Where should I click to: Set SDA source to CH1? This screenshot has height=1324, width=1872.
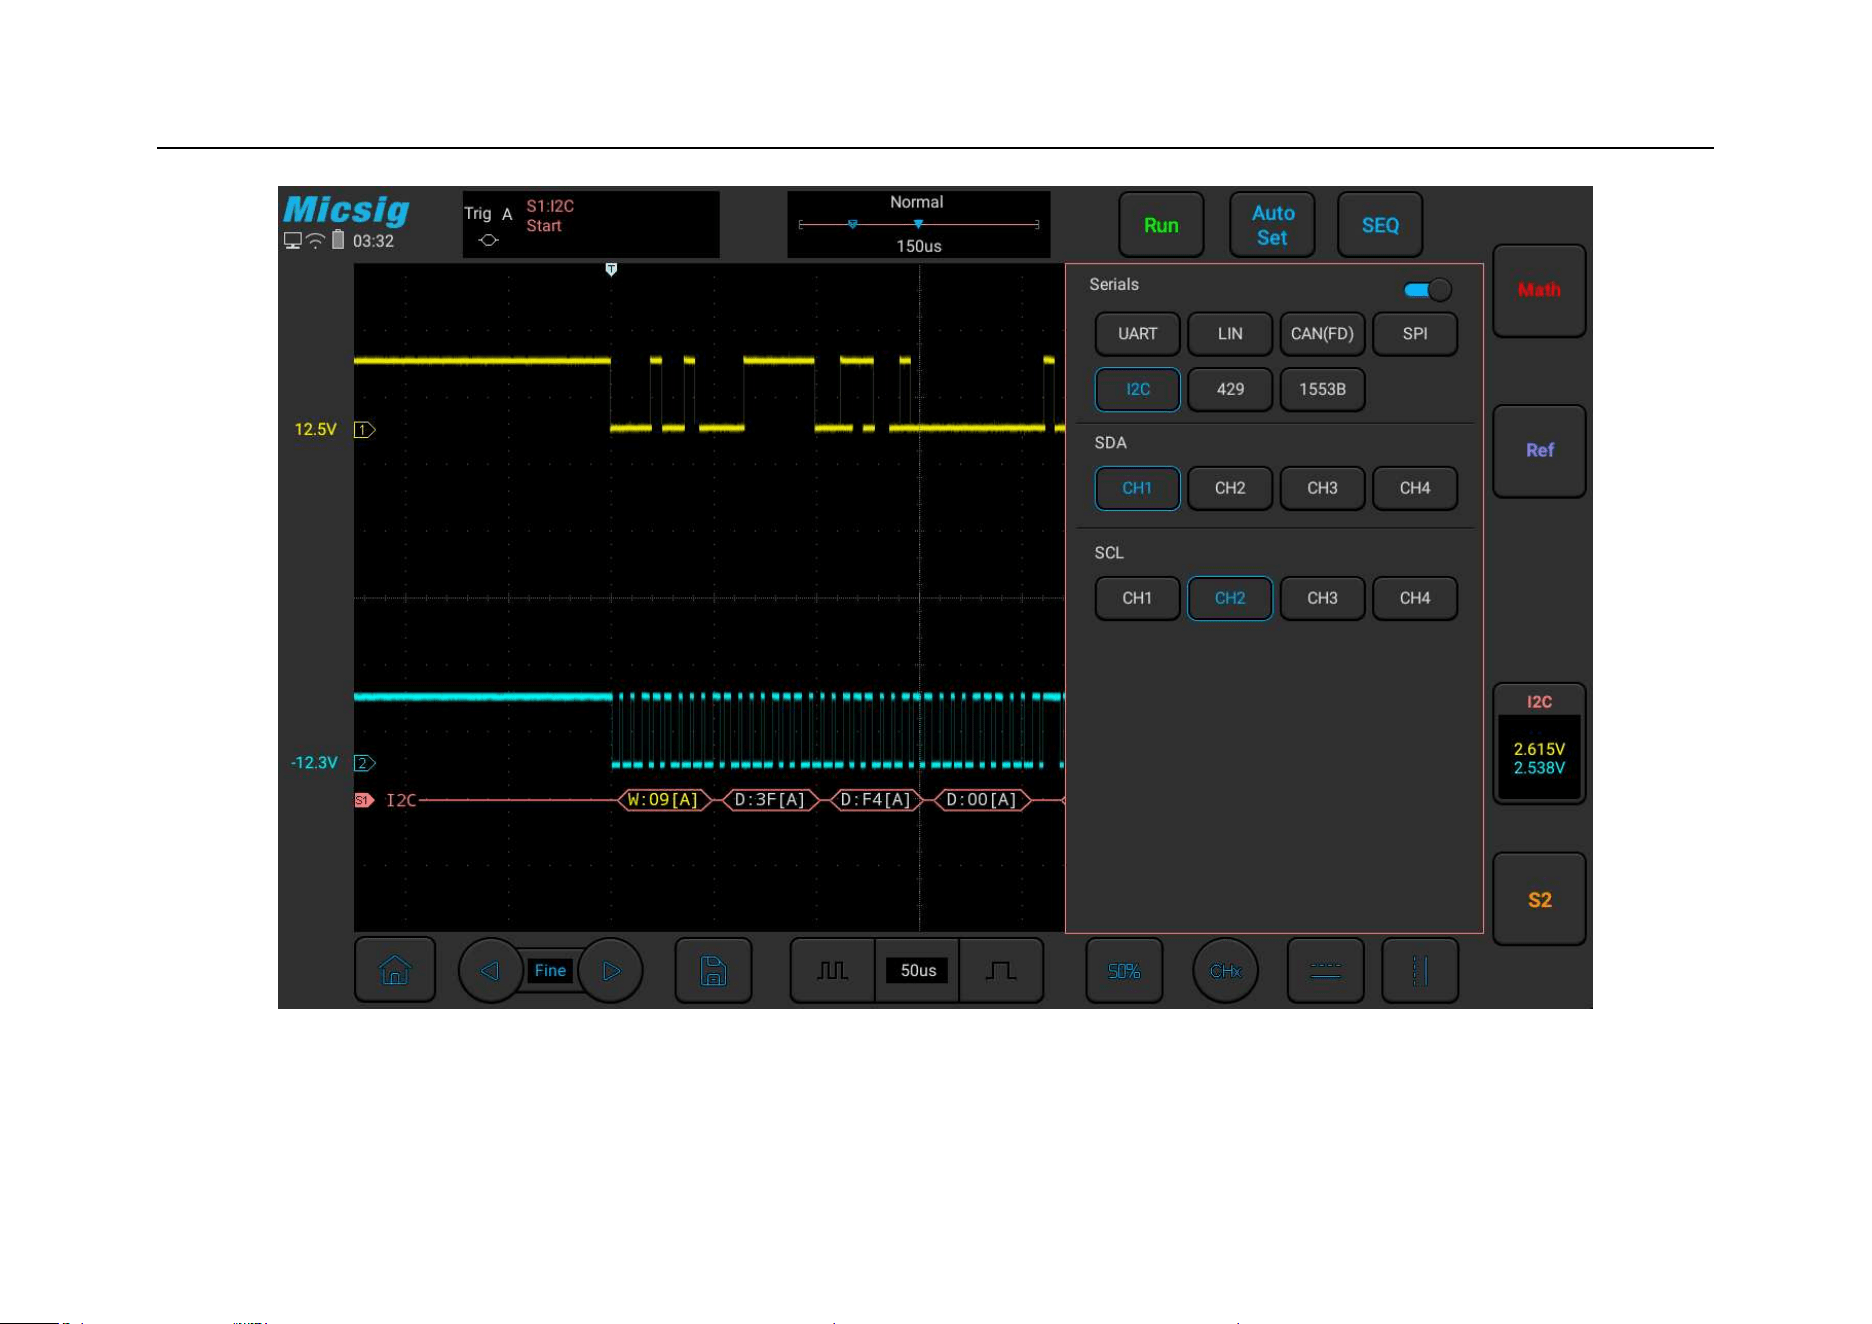click(x=1137, y=488)
